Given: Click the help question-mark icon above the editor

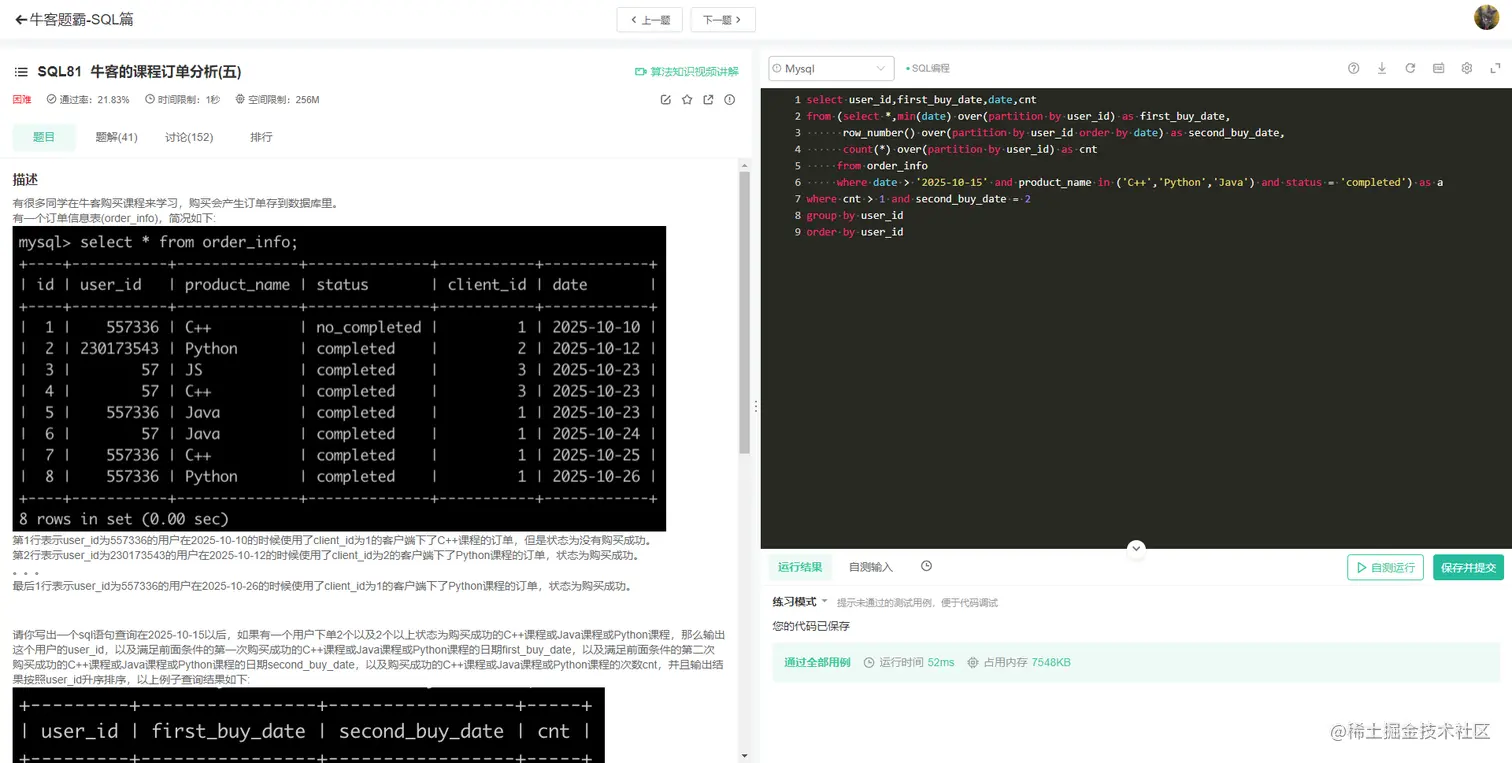Looking at the screenshot, I should (1353, 68).
